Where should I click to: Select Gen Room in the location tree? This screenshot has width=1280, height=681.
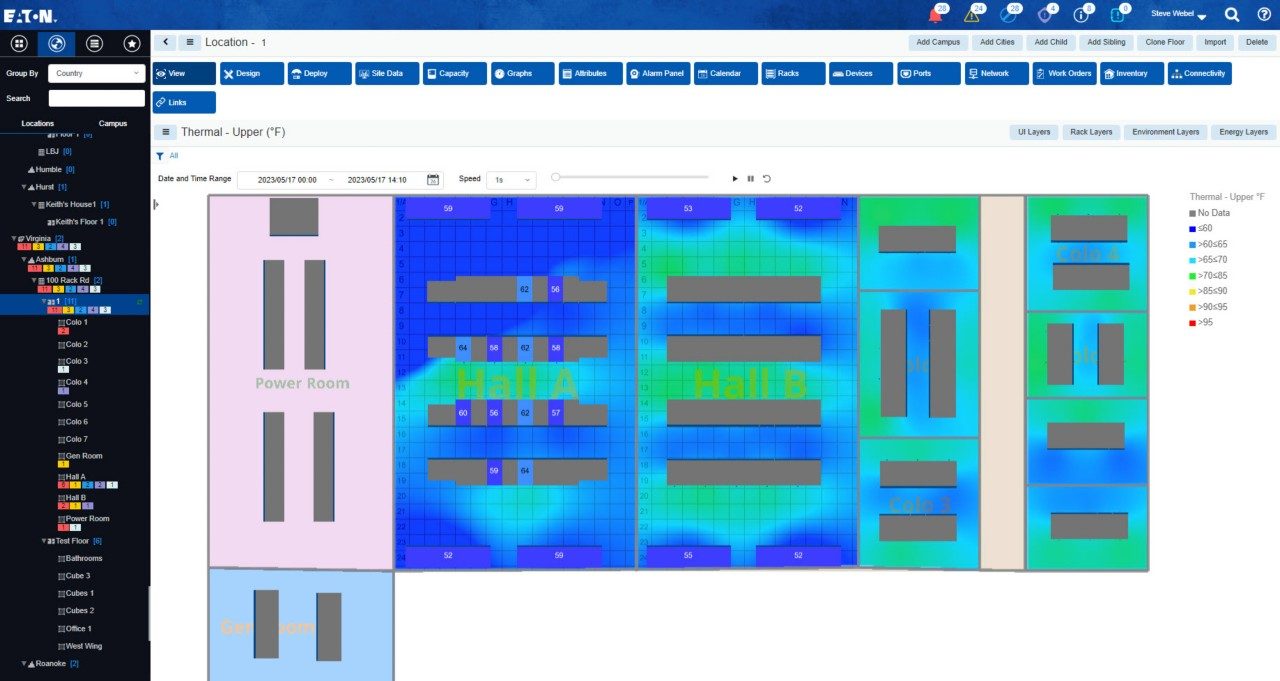pos(84,456)
